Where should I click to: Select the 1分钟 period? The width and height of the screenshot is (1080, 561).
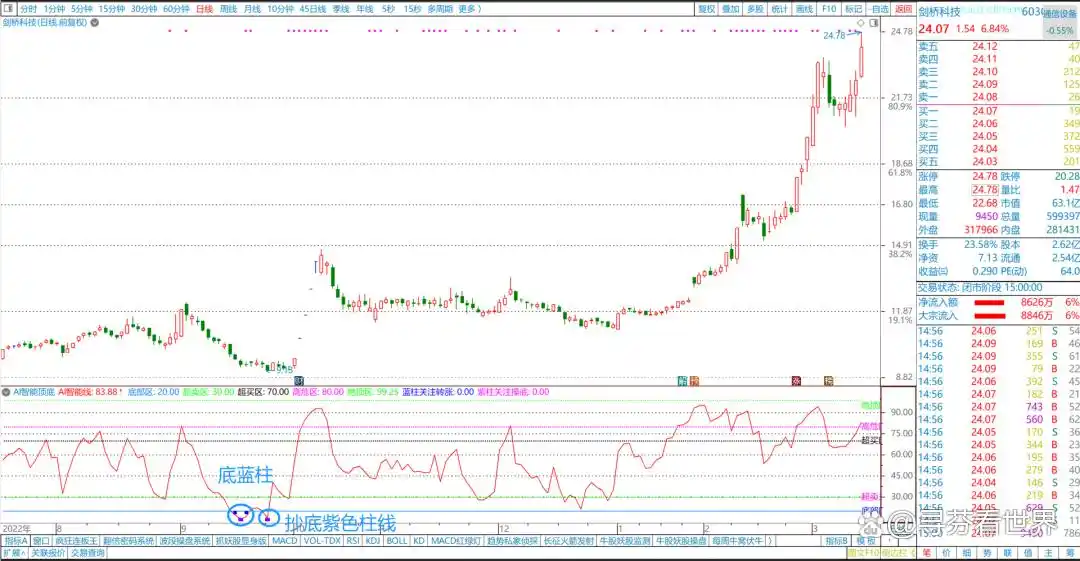[54, 9]
